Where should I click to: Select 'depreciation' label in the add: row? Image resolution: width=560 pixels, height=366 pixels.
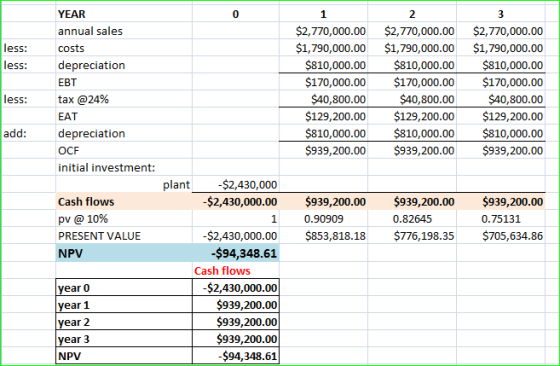coord(124,134)
